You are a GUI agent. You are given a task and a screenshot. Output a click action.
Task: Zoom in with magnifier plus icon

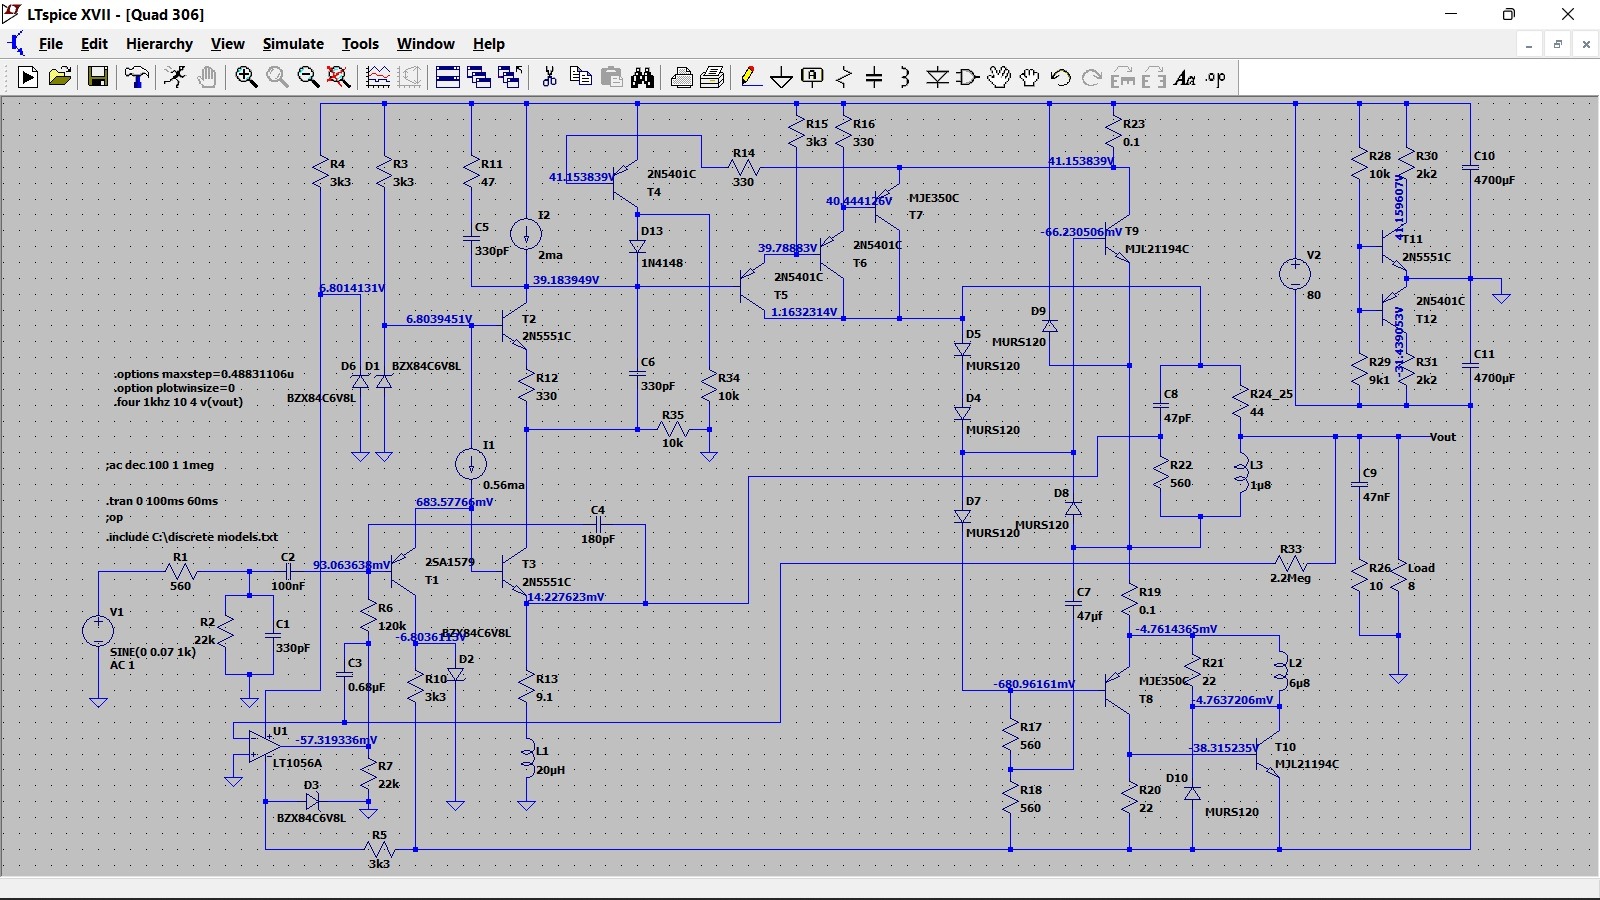(x=246, y=77)
